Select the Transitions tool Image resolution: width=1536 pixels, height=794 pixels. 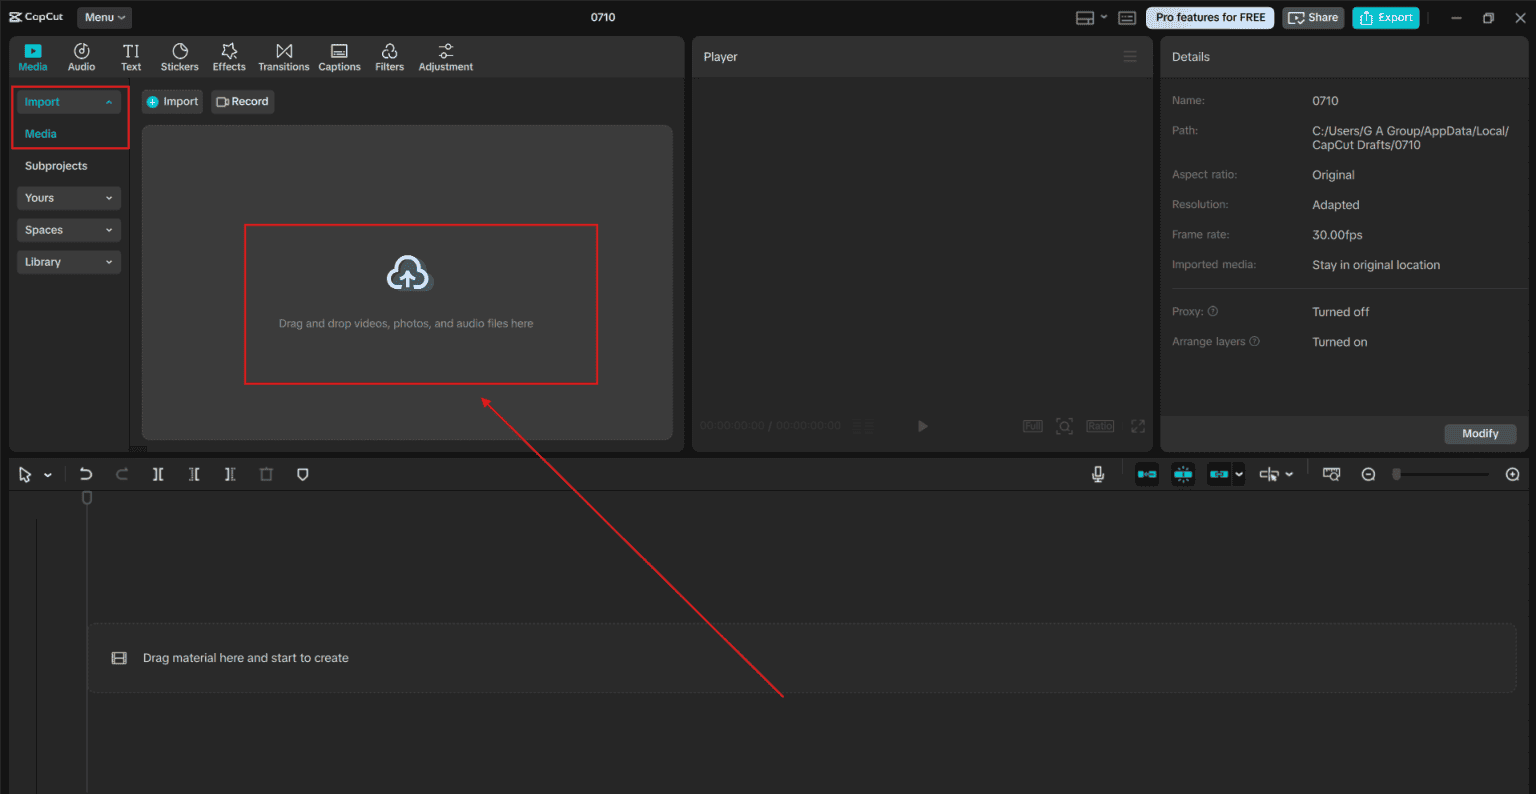(283, 55)
